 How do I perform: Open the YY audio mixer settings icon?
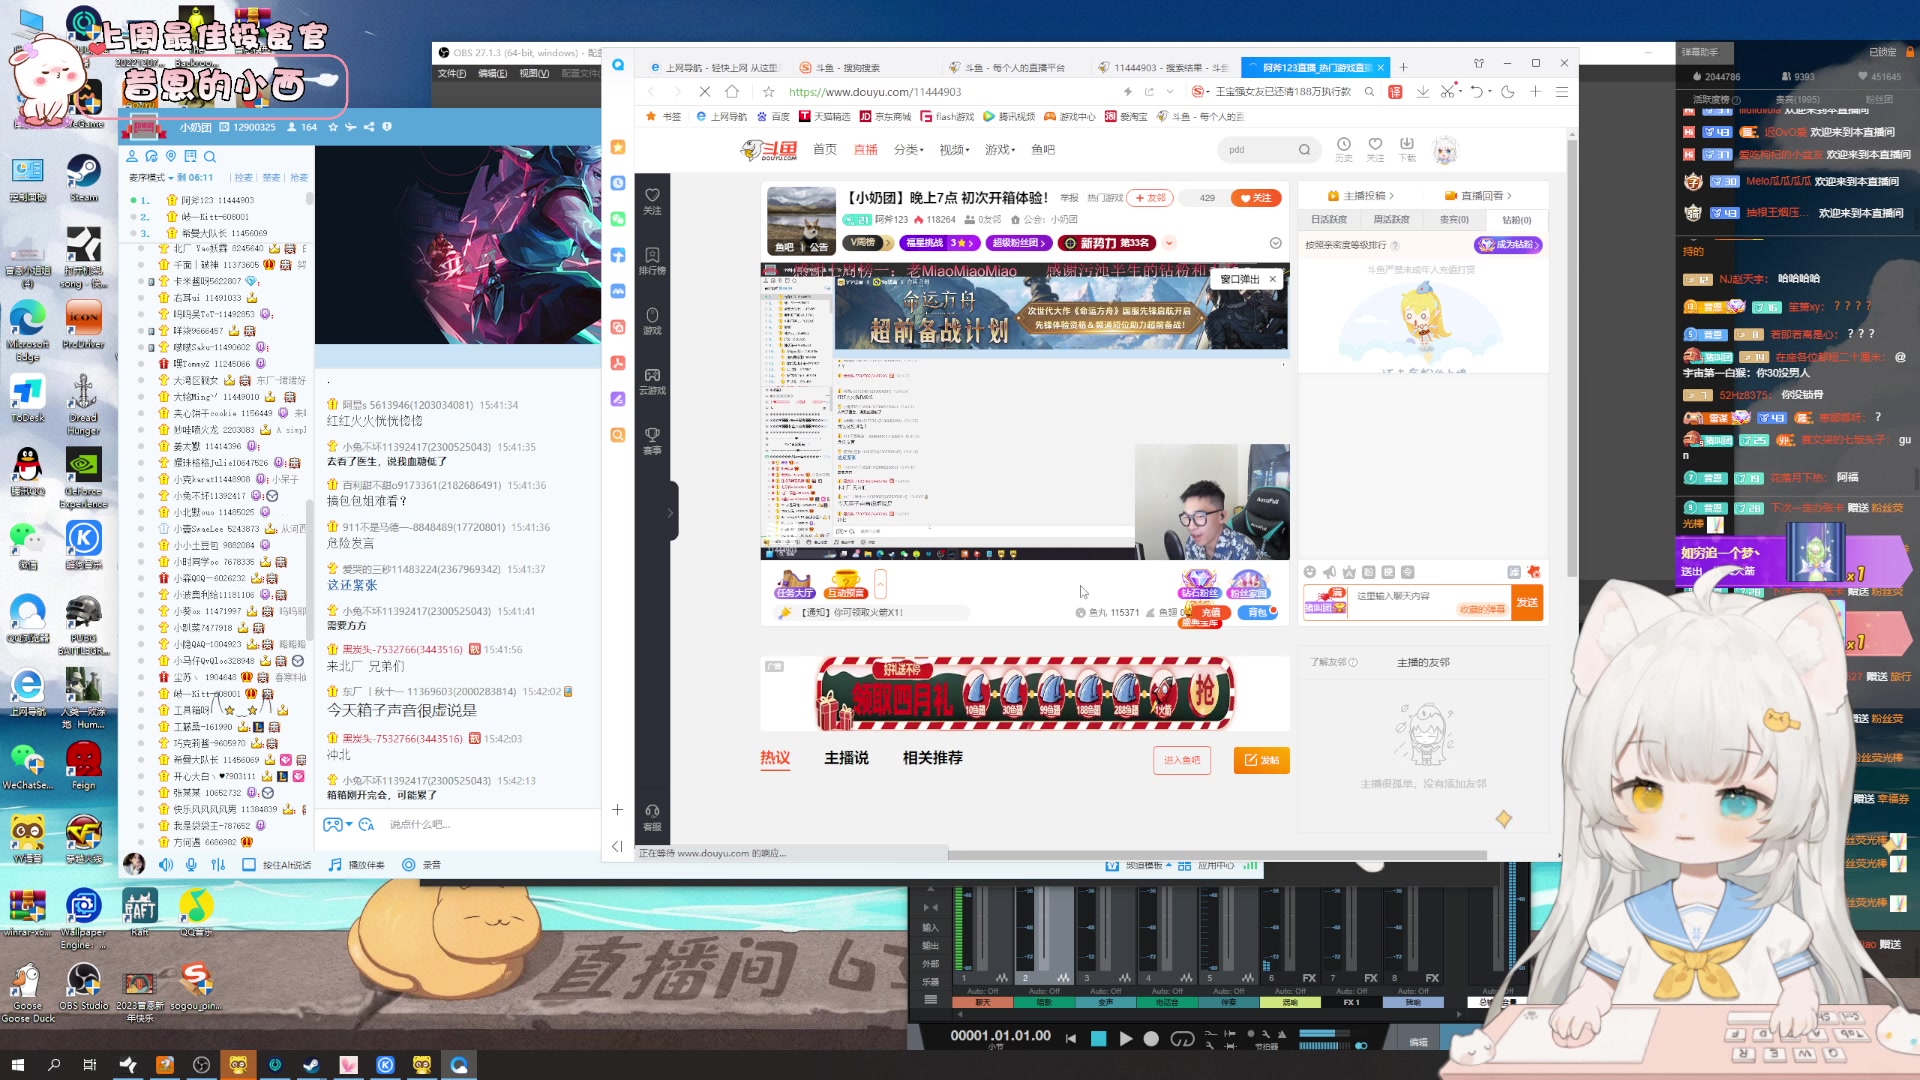click(218, 865)
